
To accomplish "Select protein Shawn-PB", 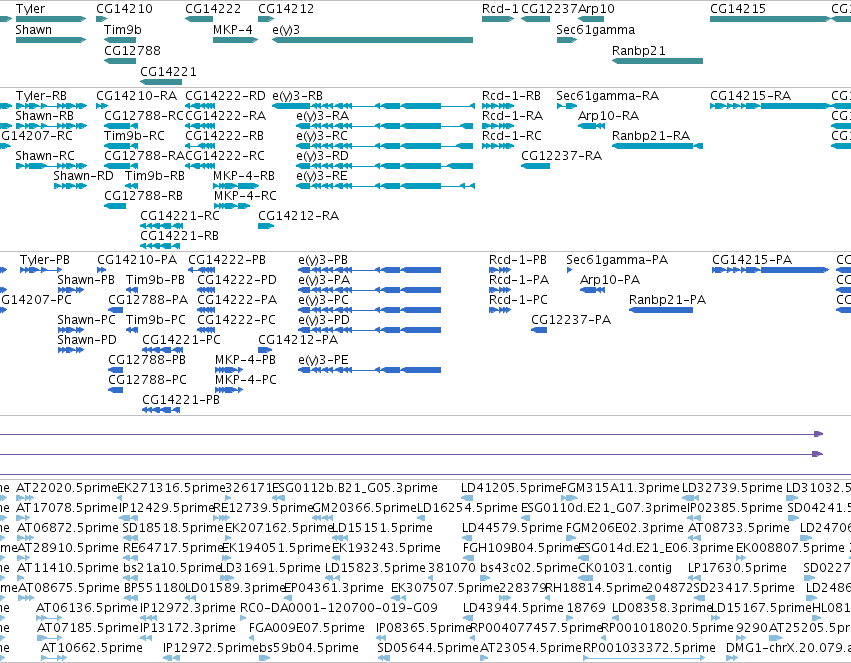I will click(x=71, y=290).
